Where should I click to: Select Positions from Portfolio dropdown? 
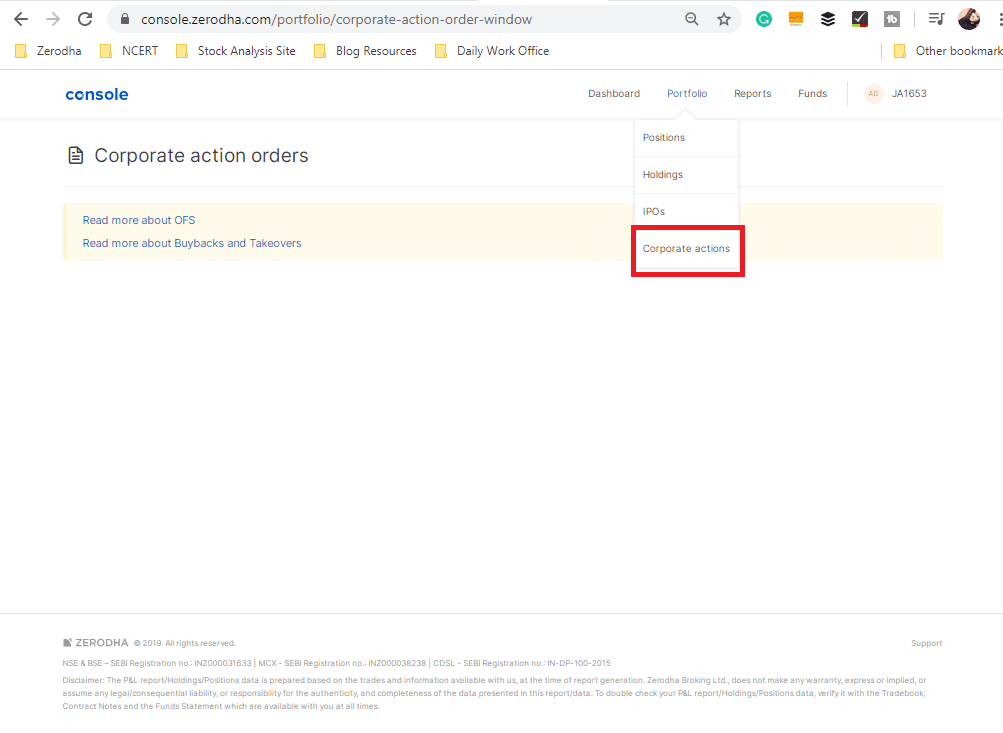[x=686, y=138]
